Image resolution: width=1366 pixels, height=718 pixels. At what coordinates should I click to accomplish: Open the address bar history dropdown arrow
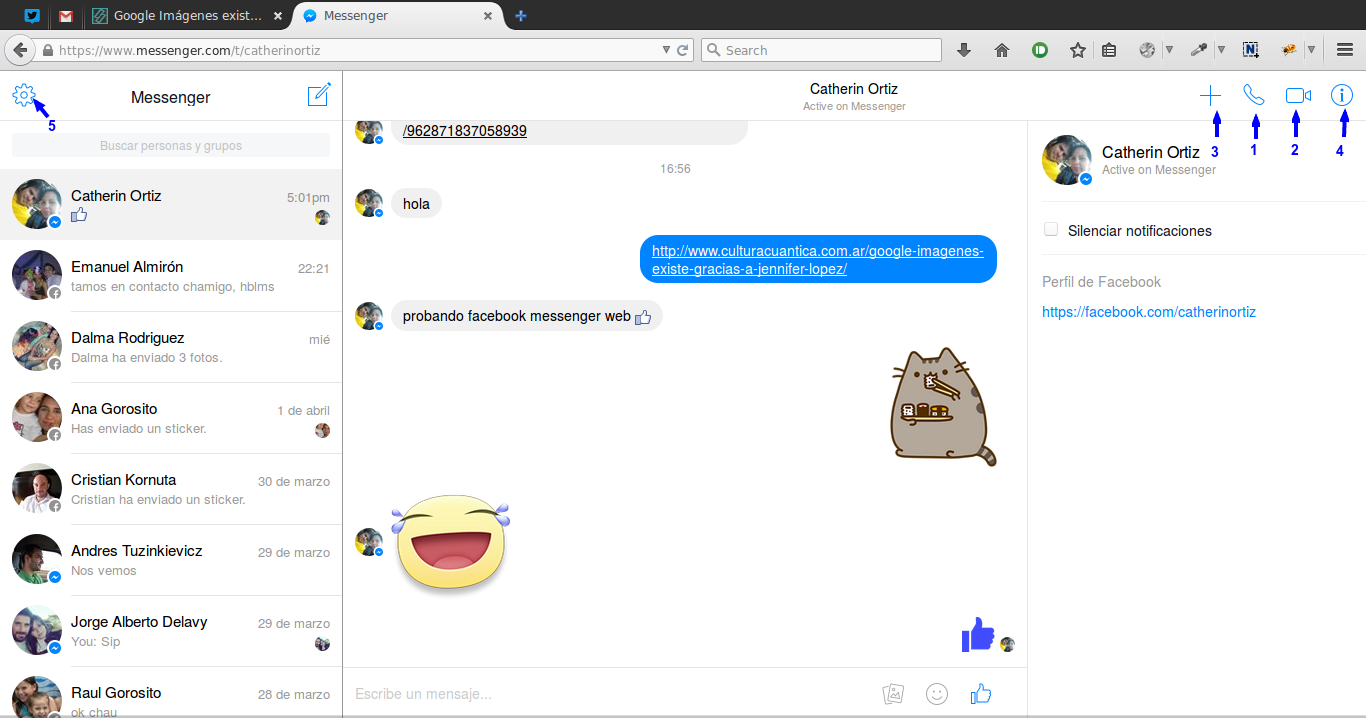point(665,49)
